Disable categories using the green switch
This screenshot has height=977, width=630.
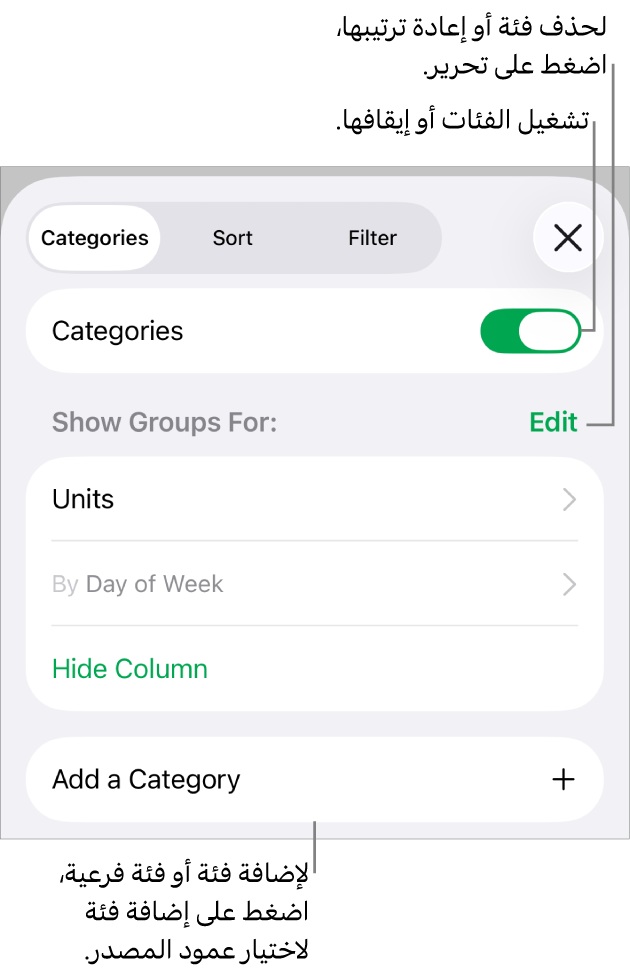(530, 330)
